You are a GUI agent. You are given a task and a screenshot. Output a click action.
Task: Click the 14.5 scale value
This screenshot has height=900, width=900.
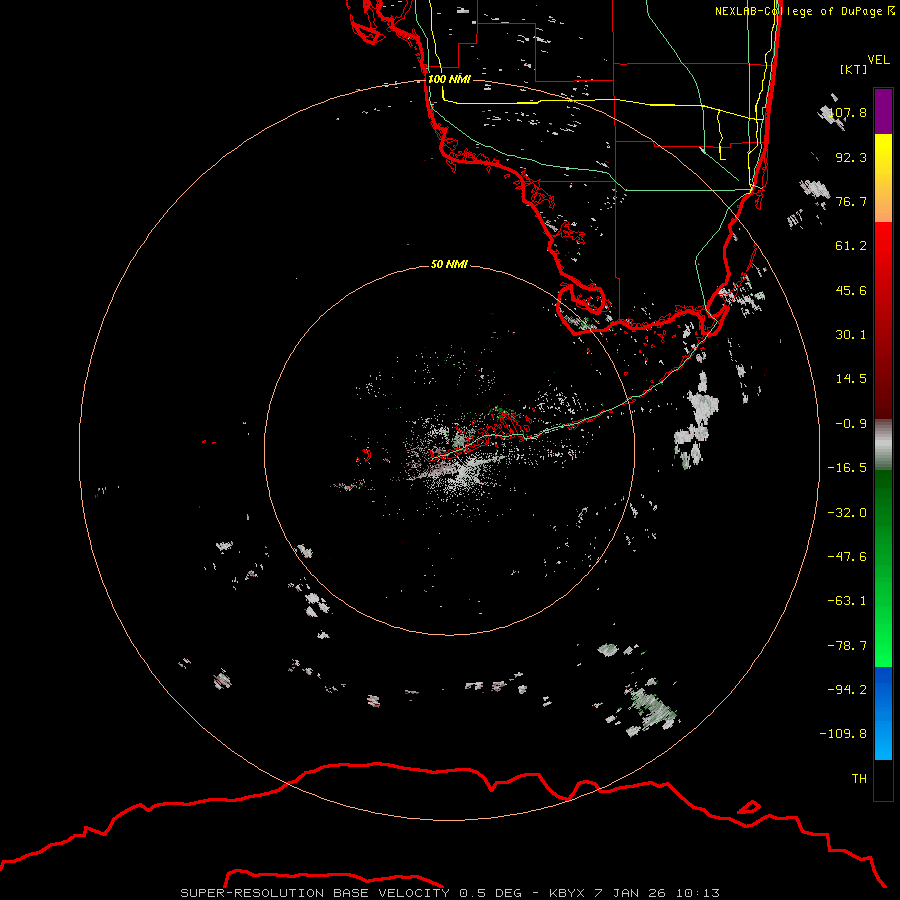coord(851,379)
